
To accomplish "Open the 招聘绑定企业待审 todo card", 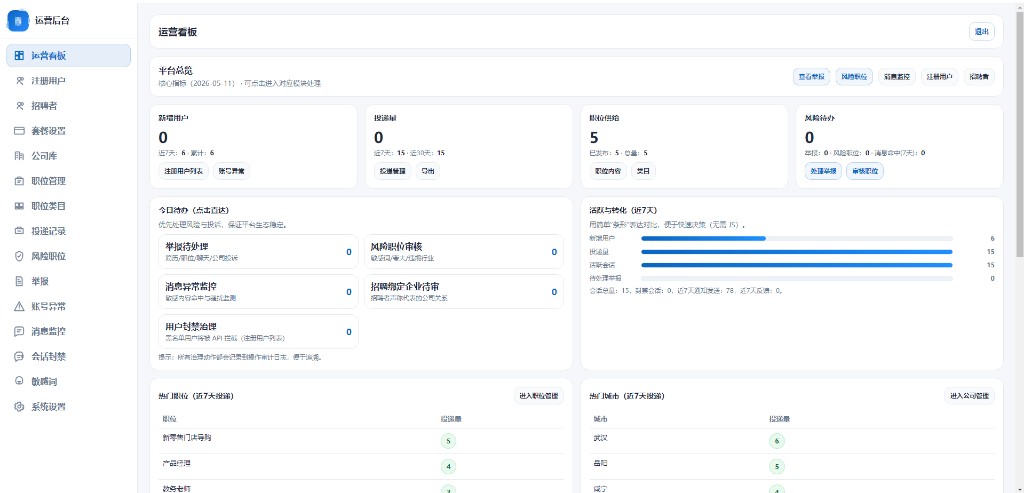I will pos(463,292).
